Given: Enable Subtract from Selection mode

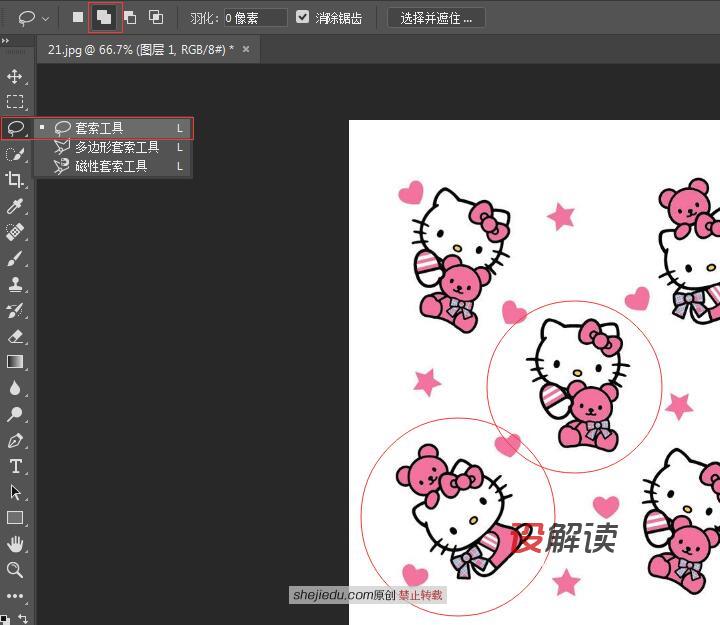Looking at the screenshot, I should pyautogui.click(x=130, y=17).
